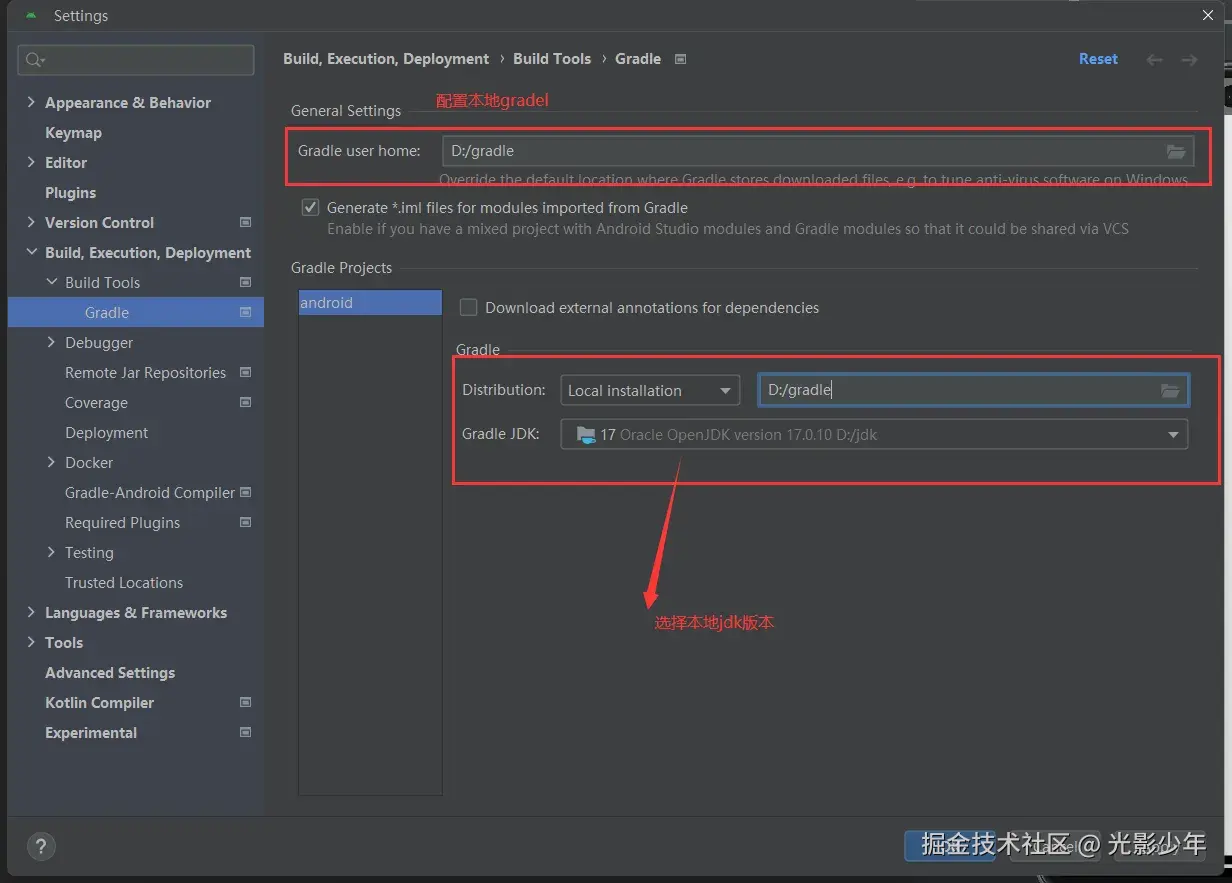Expand the Version Control section
Screen dimensions: 1232x883
click(x=32, y=222)
